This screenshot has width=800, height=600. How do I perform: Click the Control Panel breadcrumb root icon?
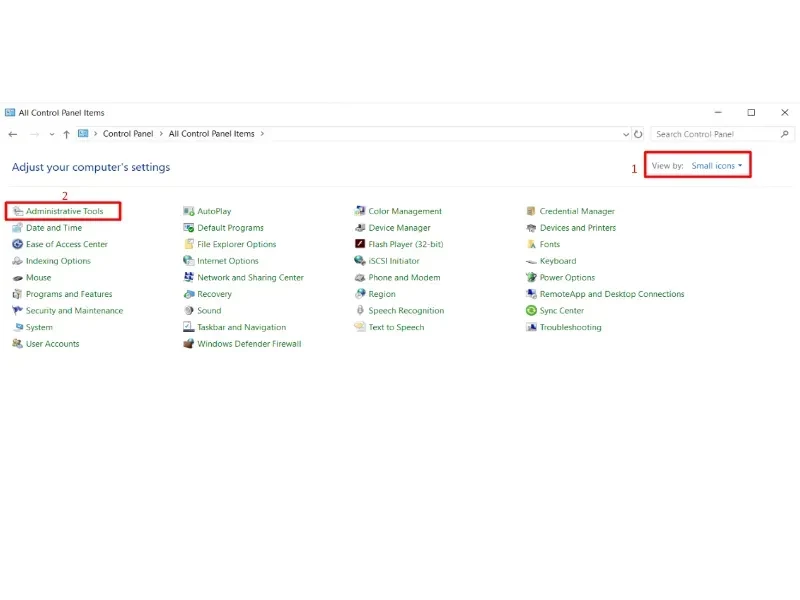tap(83, 134)
